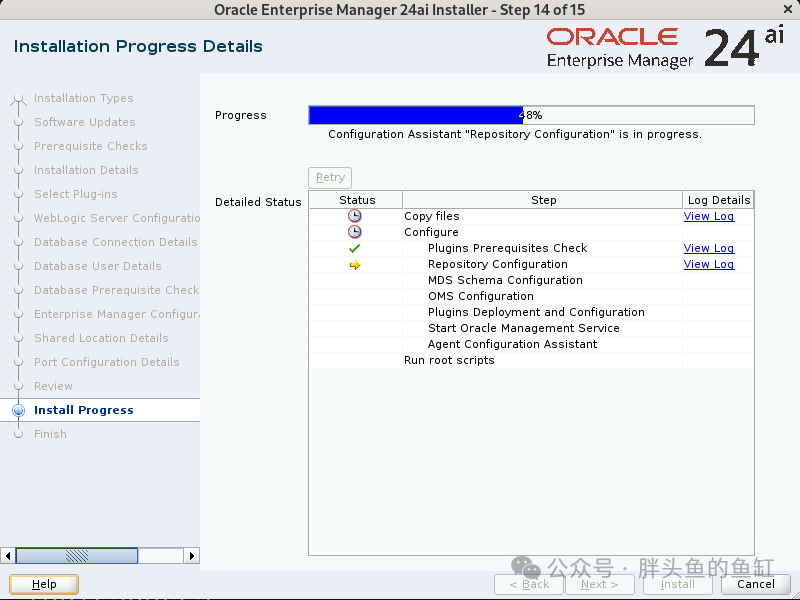800x600 pixels.
Task: Select the Start Oracle Management Service row
Action: click(x=531, y=328)
